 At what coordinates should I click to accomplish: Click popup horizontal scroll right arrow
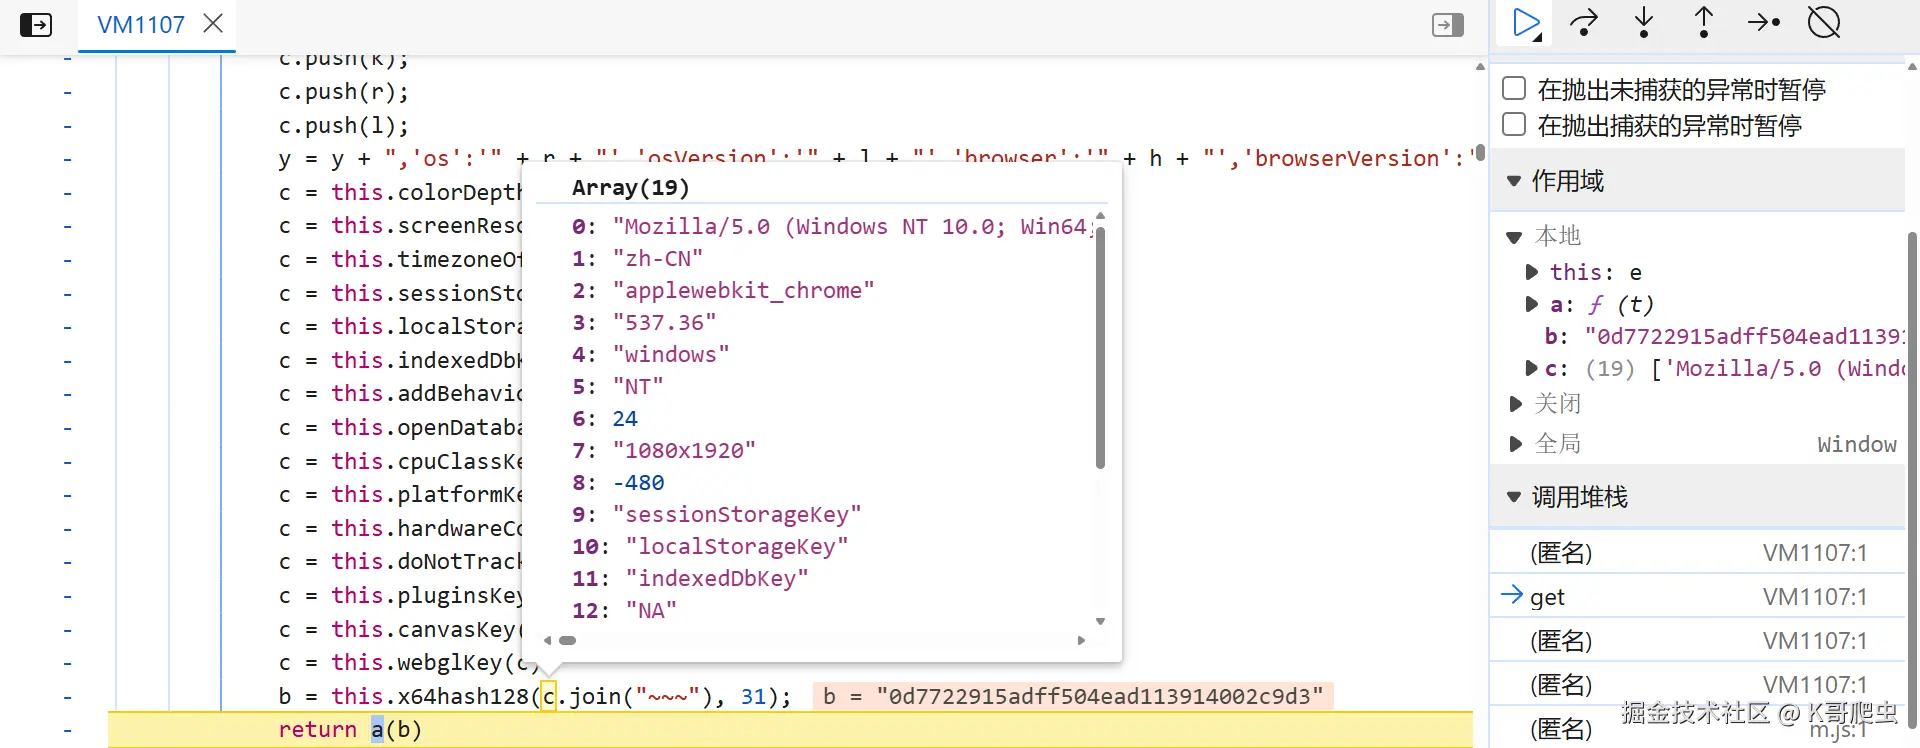point(1081,640)
